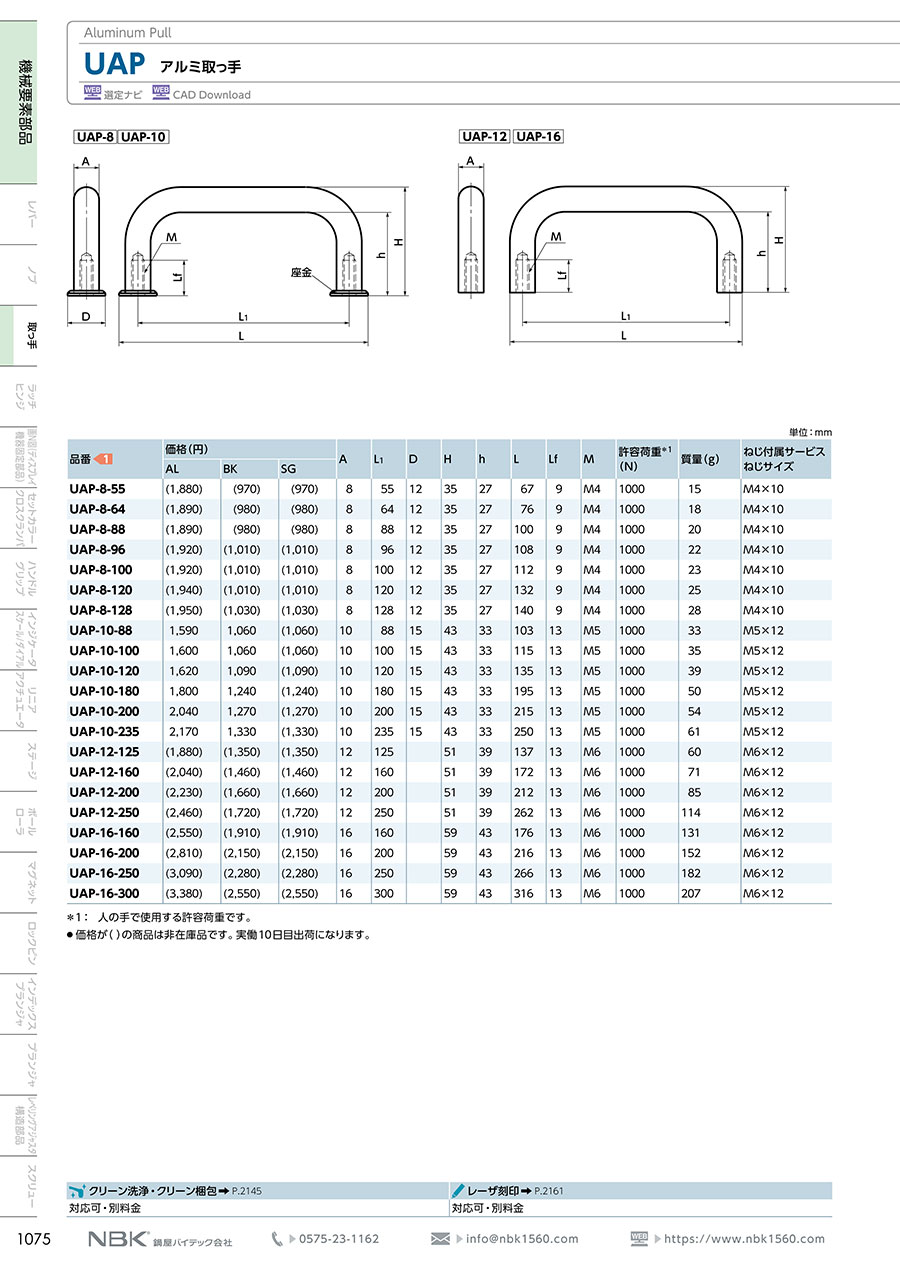Click the laser engraving pencil icon
Screen dimensions: 900x1272
(x=458, y=1191)
